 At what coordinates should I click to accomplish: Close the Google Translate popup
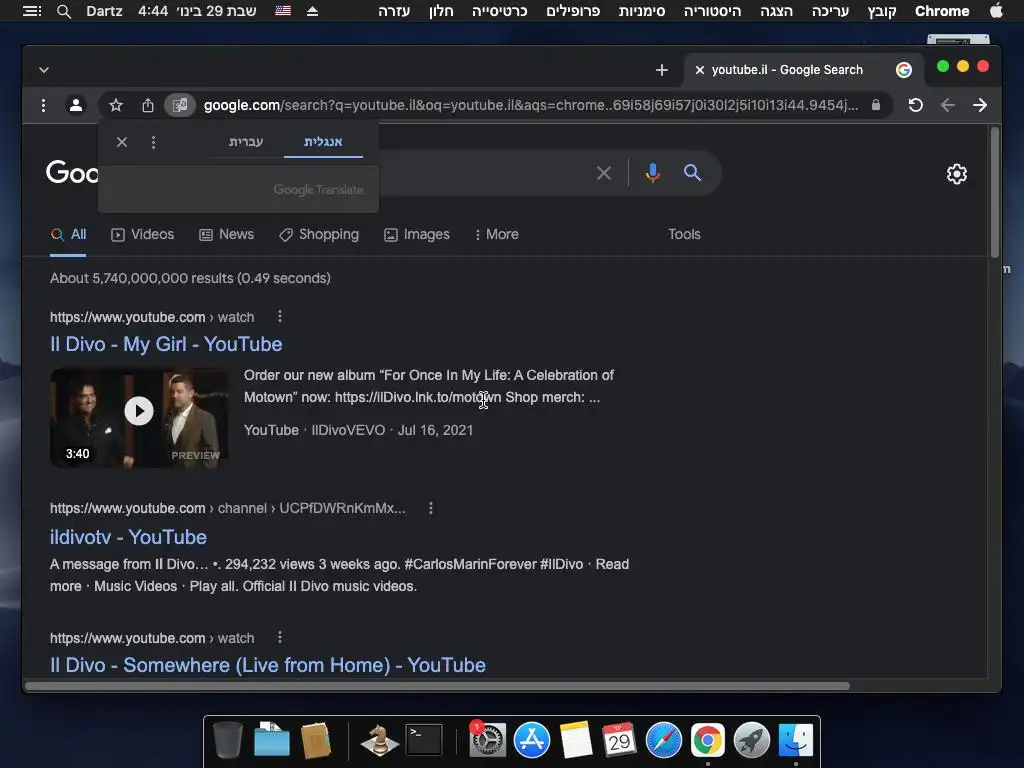[x=121, y=142]
